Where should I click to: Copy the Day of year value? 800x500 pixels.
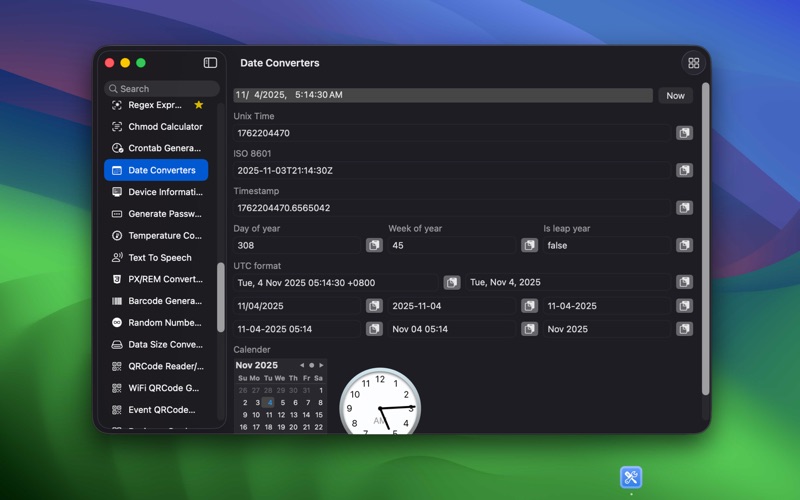[x=374, y=245]
